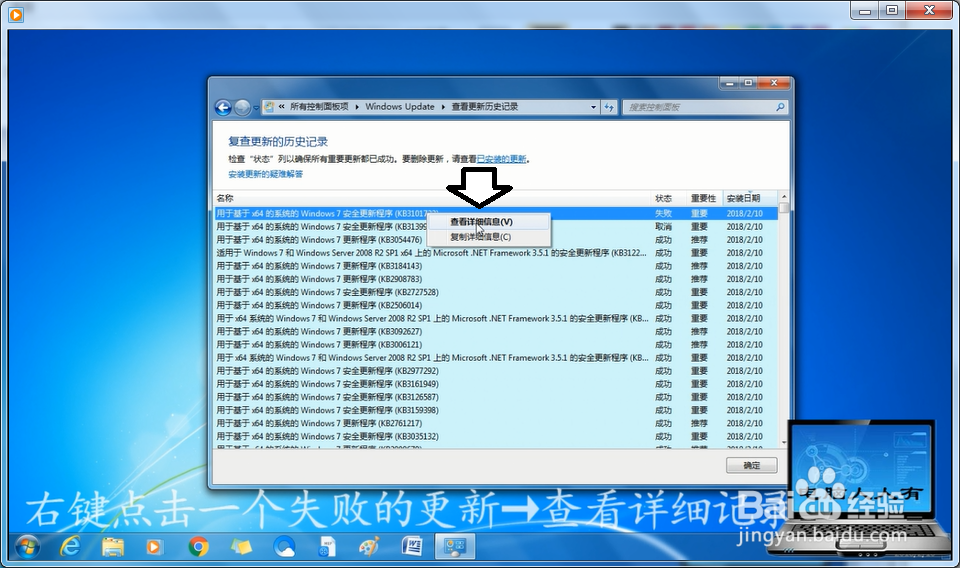Image resolution: width=960 pixels, height=568 pixels.
Task: Select the .NET Framework 3.5.1 row '适用于 Windows 7'
Action: [496, 253]
